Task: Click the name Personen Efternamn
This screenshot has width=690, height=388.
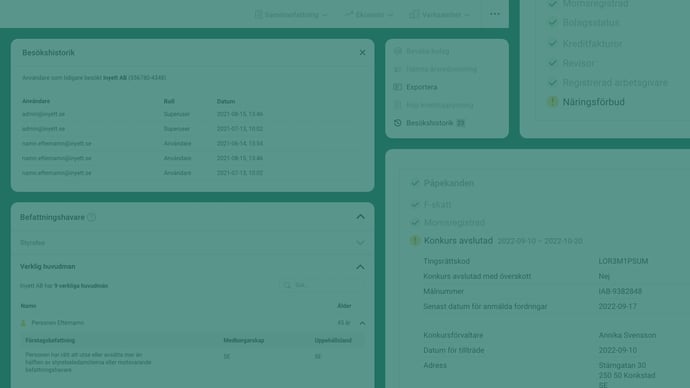Action: click(57, 323)
